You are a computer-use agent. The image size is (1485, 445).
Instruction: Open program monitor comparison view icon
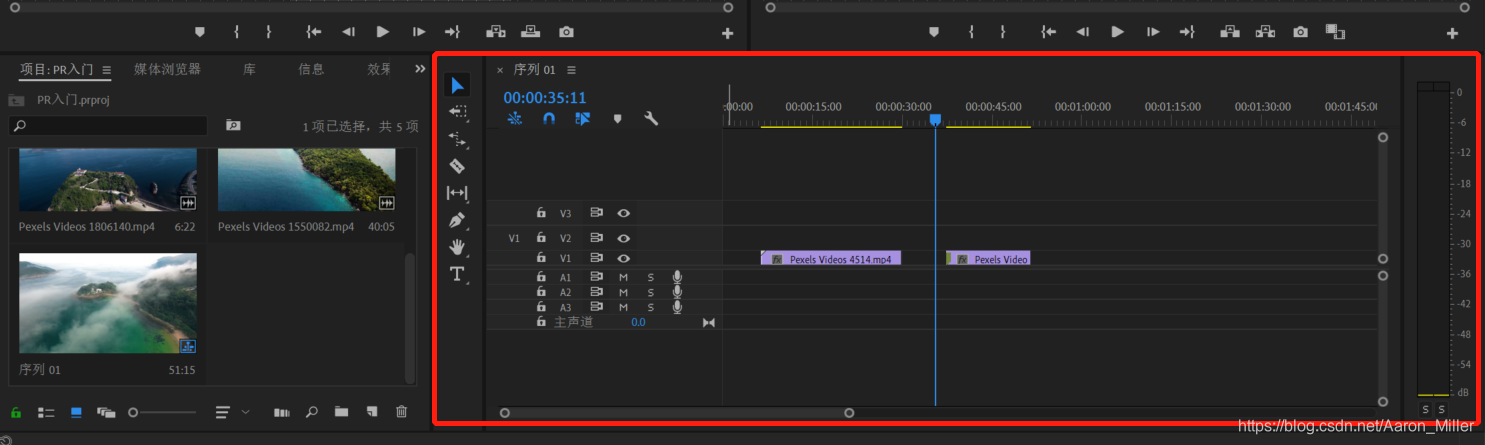[x=1335, y=32]
